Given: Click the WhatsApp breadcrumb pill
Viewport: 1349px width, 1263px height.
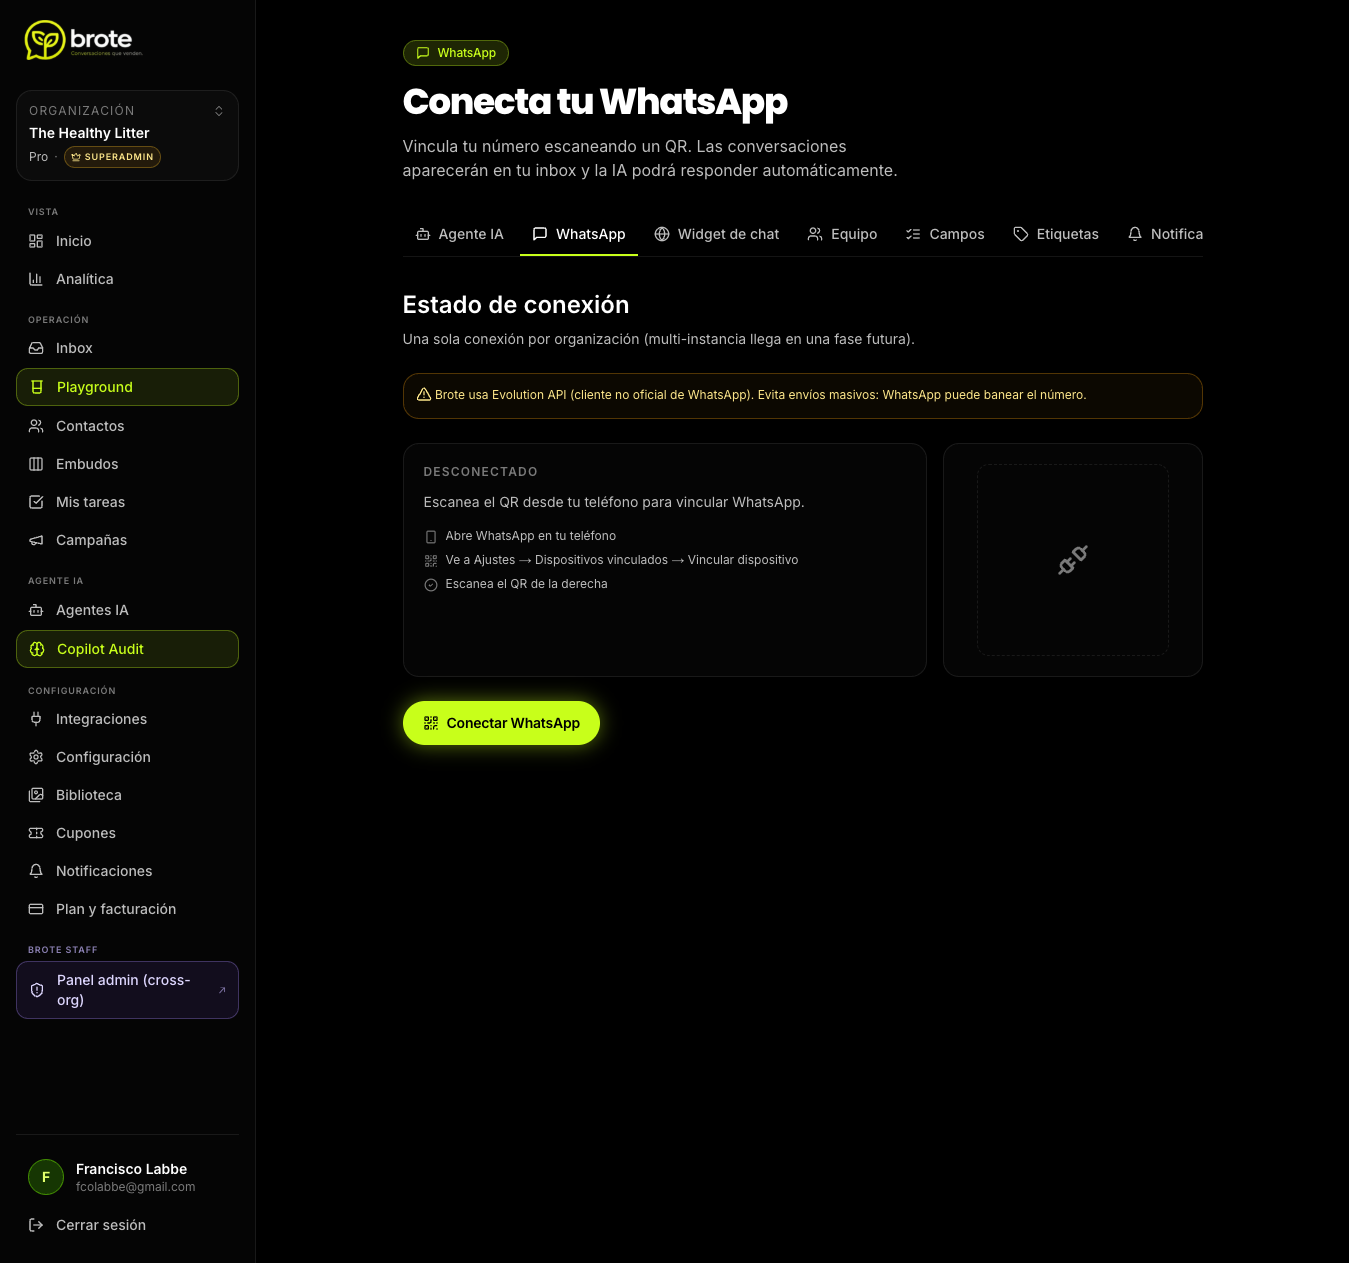Looking at the screenshot, I should coord(456,53).
